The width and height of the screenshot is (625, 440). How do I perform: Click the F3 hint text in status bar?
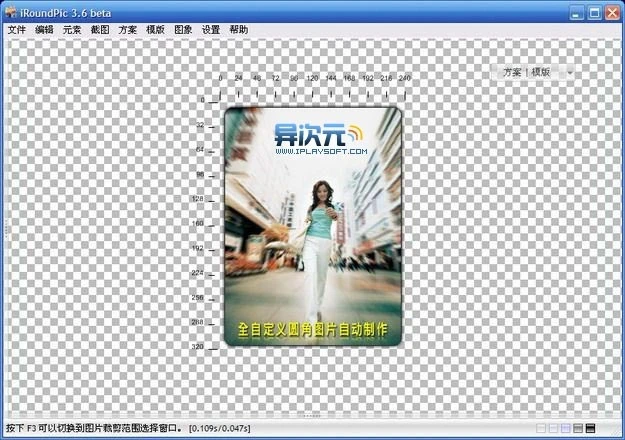[x=94, y=428]
